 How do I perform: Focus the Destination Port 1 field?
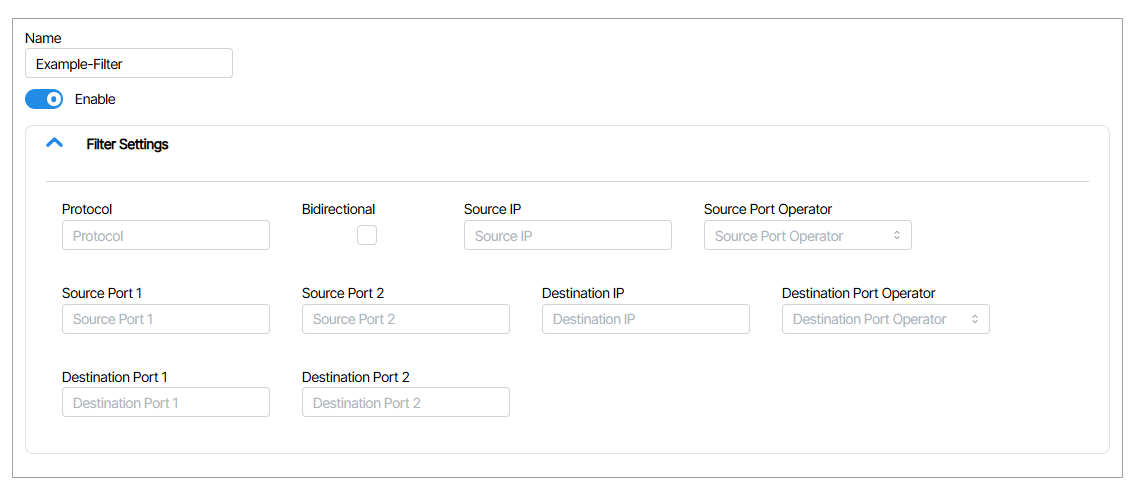165,402
